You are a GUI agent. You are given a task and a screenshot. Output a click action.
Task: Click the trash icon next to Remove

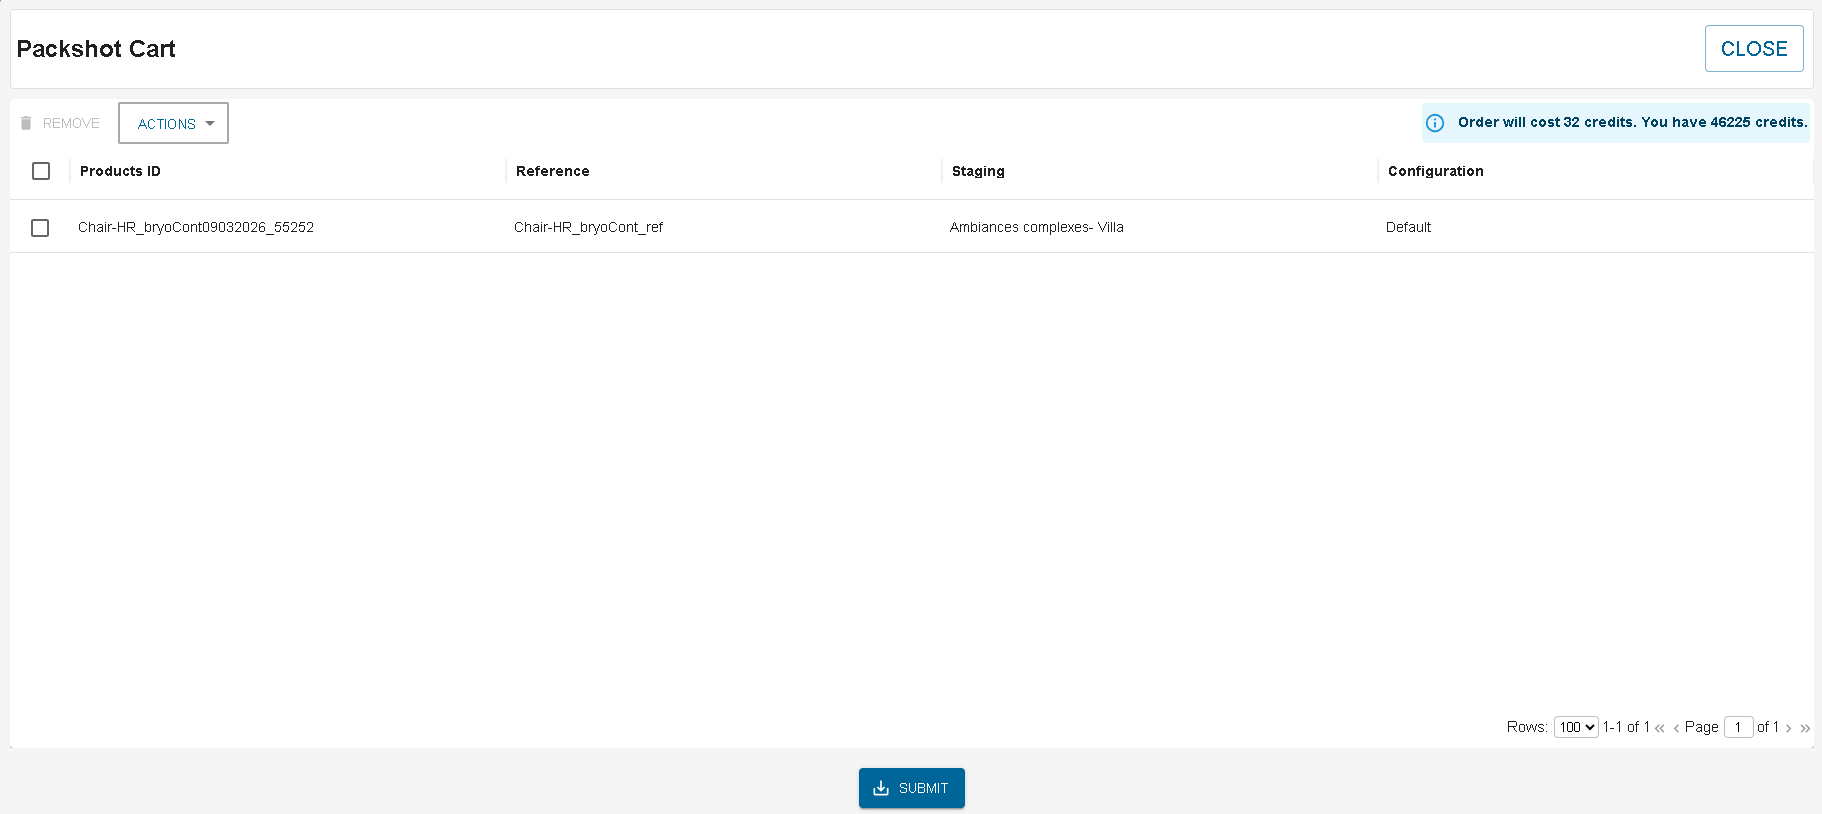pyautogui.click(x=26, y=123)
